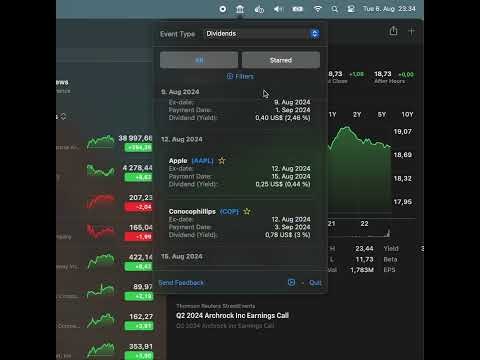
Task: Open the Wi-Fi menu bar icon
Action: [318, 9]
